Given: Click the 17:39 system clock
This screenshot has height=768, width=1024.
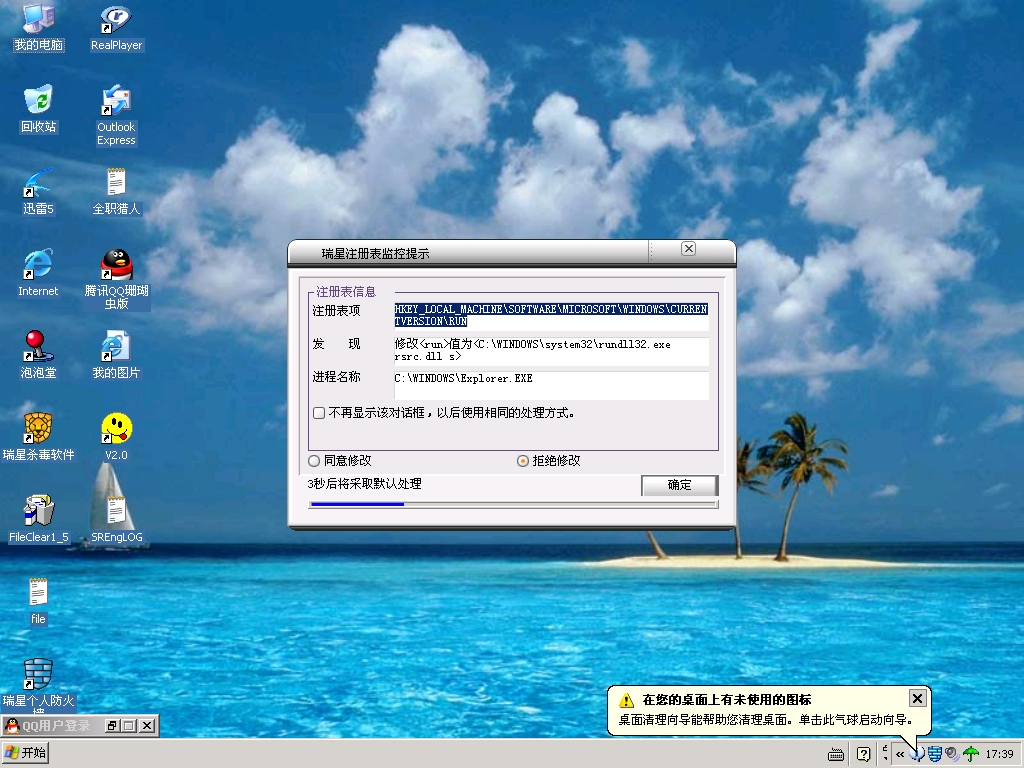Looking at the screenshot, I should click(x=999, y=754).
